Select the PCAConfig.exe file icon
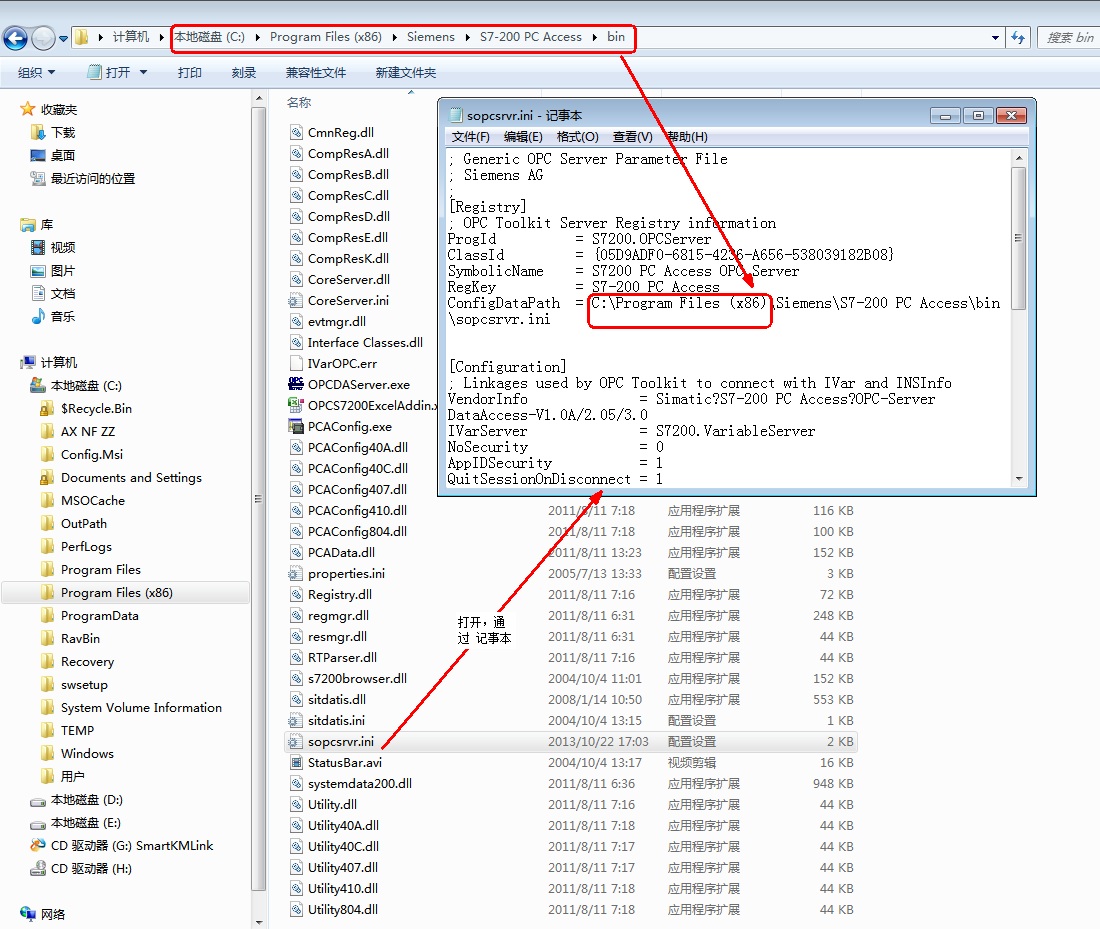This screenshot has width=1100, height=929. tap(295, 426)
